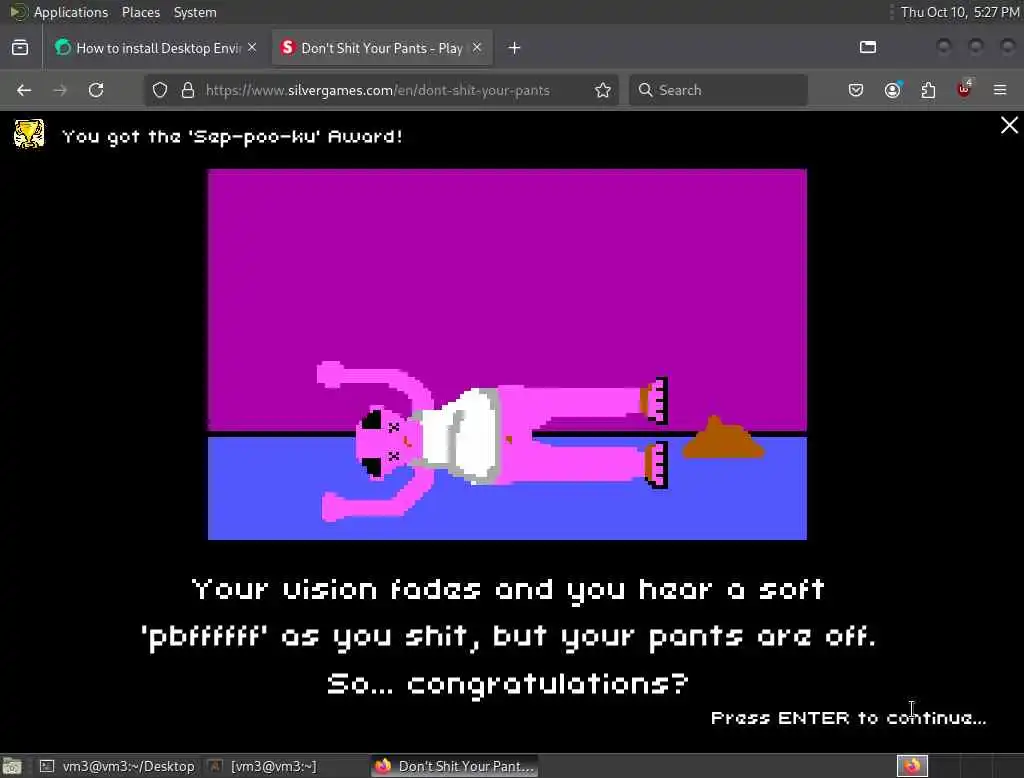Screen dimensions: 1024x778
Task: Click the 'Sep-poo-ku' Award notification text
Action: click(232, 137)
